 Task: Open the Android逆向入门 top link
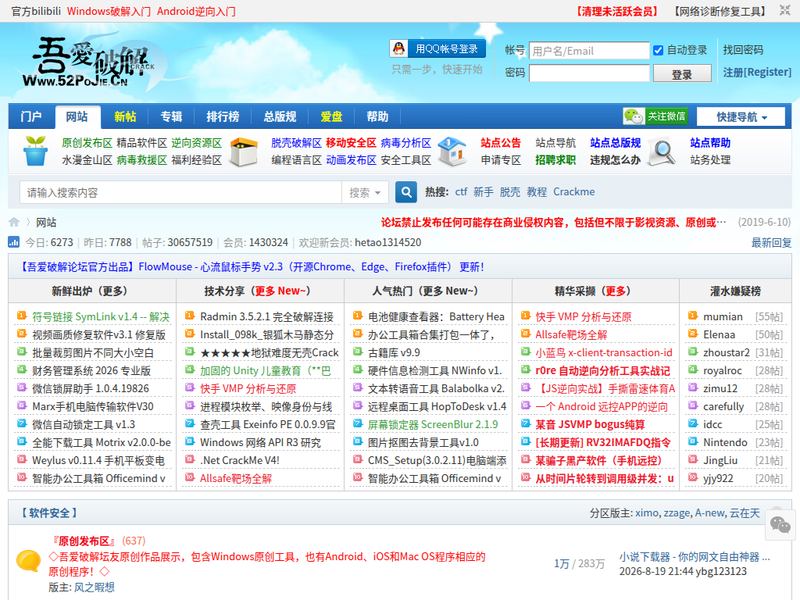click(x=196, y=11)
